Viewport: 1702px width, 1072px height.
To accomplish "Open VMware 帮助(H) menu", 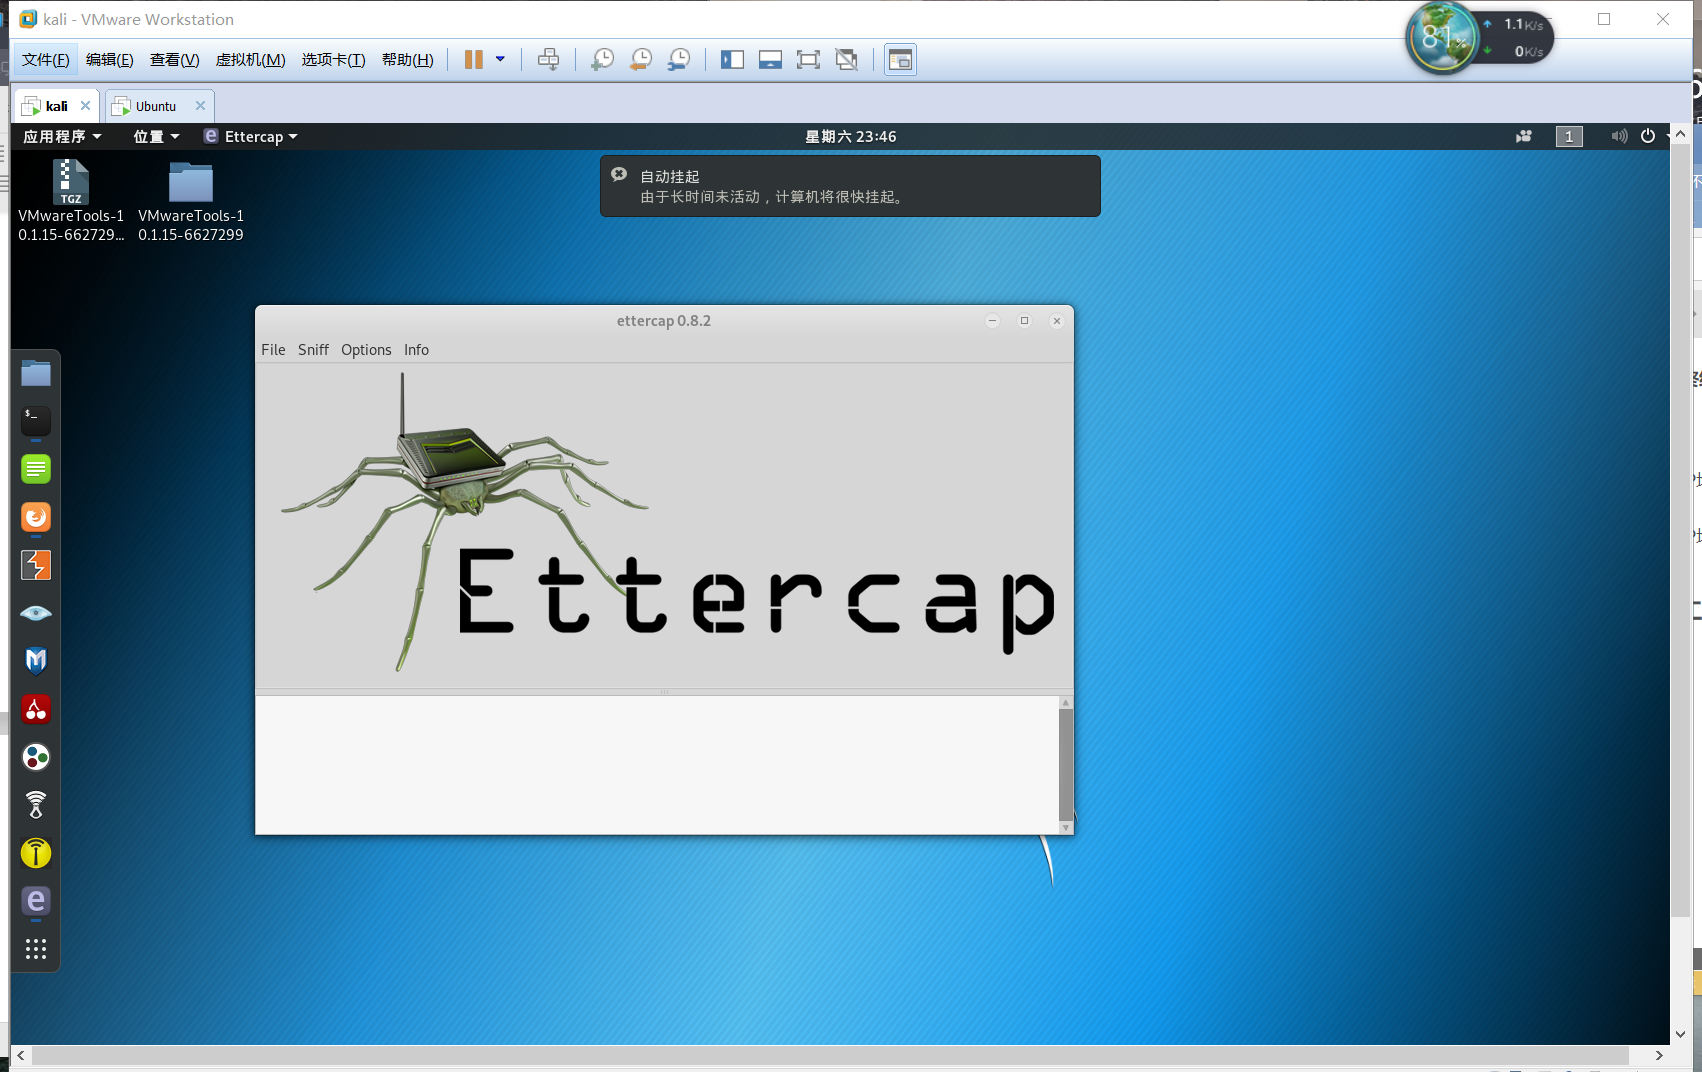I will [407, 59].
